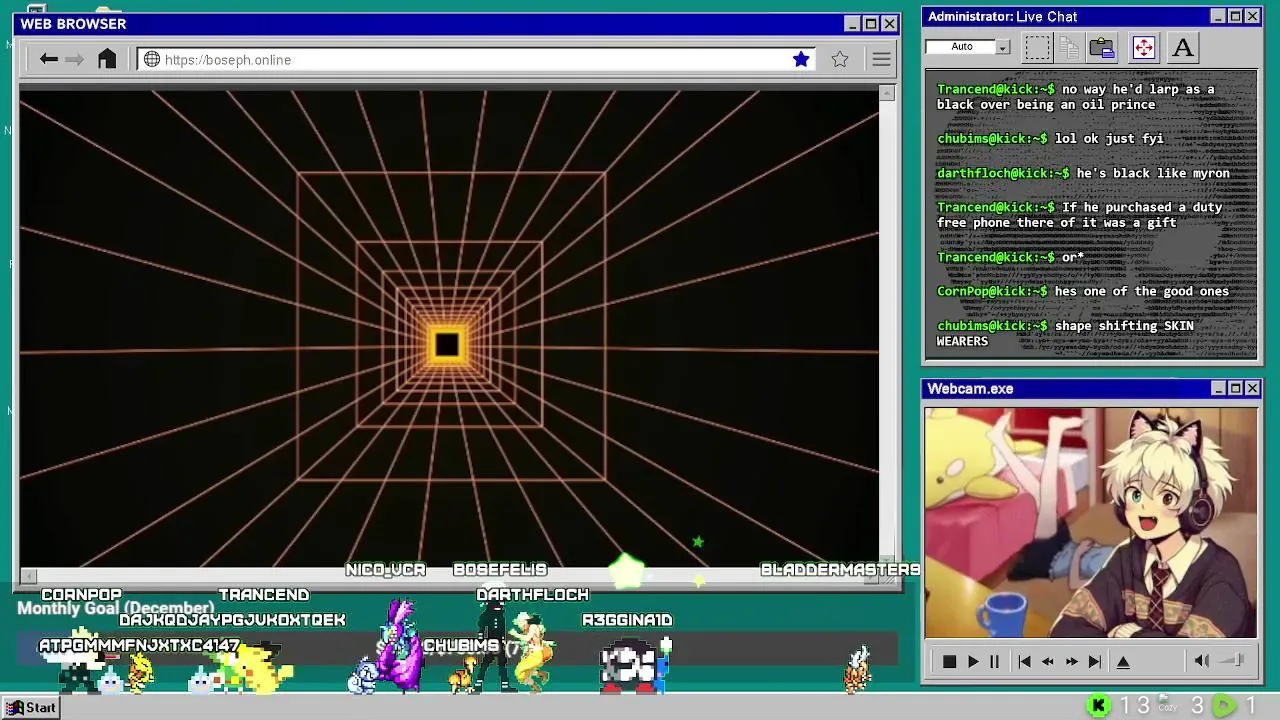Image resolution: width=1280 pixels, height=720 pixels.
Task: Click 'hes one of the good ones' message
Action: pyautogui.click(x=1082, y=291)
